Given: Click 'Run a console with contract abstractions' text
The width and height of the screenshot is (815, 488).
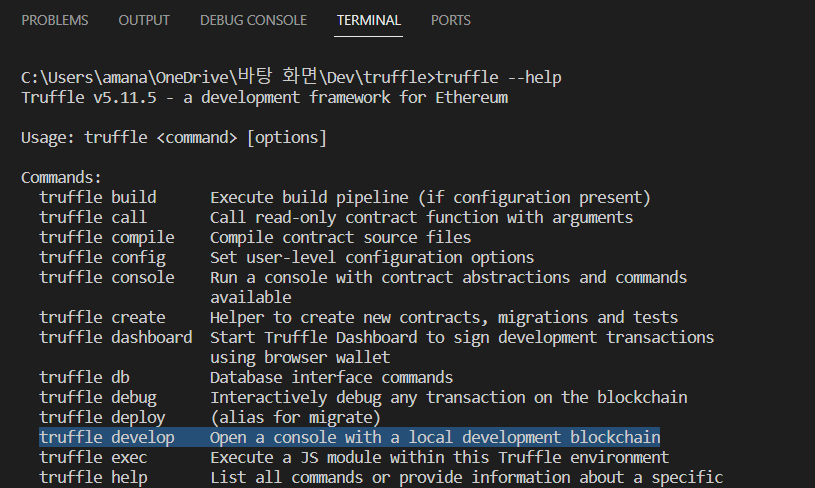Looking at the screenshot, I should pyautogui.click(x=449, y=278).
